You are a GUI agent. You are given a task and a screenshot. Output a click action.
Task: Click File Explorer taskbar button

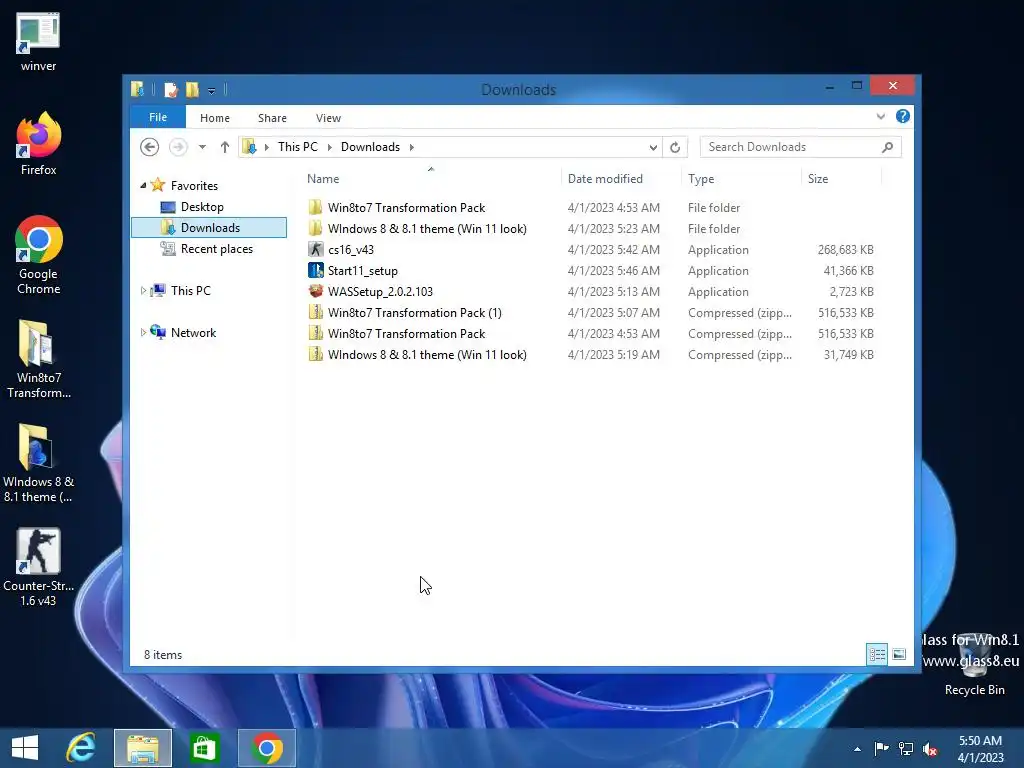143,748
